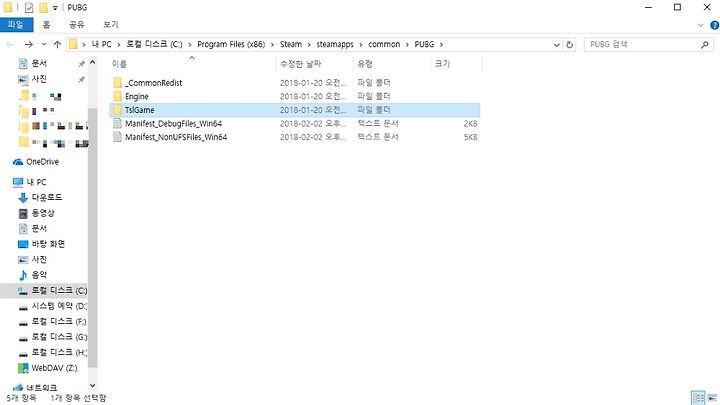The height and width of the screenshot is (405, 720).
Task: Click the 5KB size cell
Action: tap(470, 137)
